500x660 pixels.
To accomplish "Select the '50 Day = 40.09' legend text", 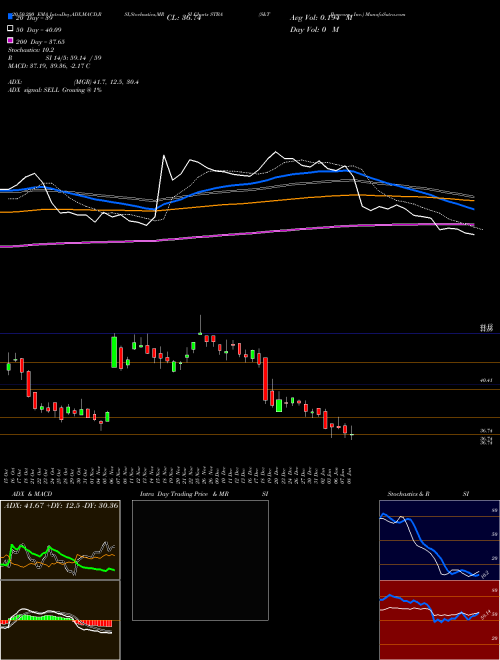I will coord(39,30).
